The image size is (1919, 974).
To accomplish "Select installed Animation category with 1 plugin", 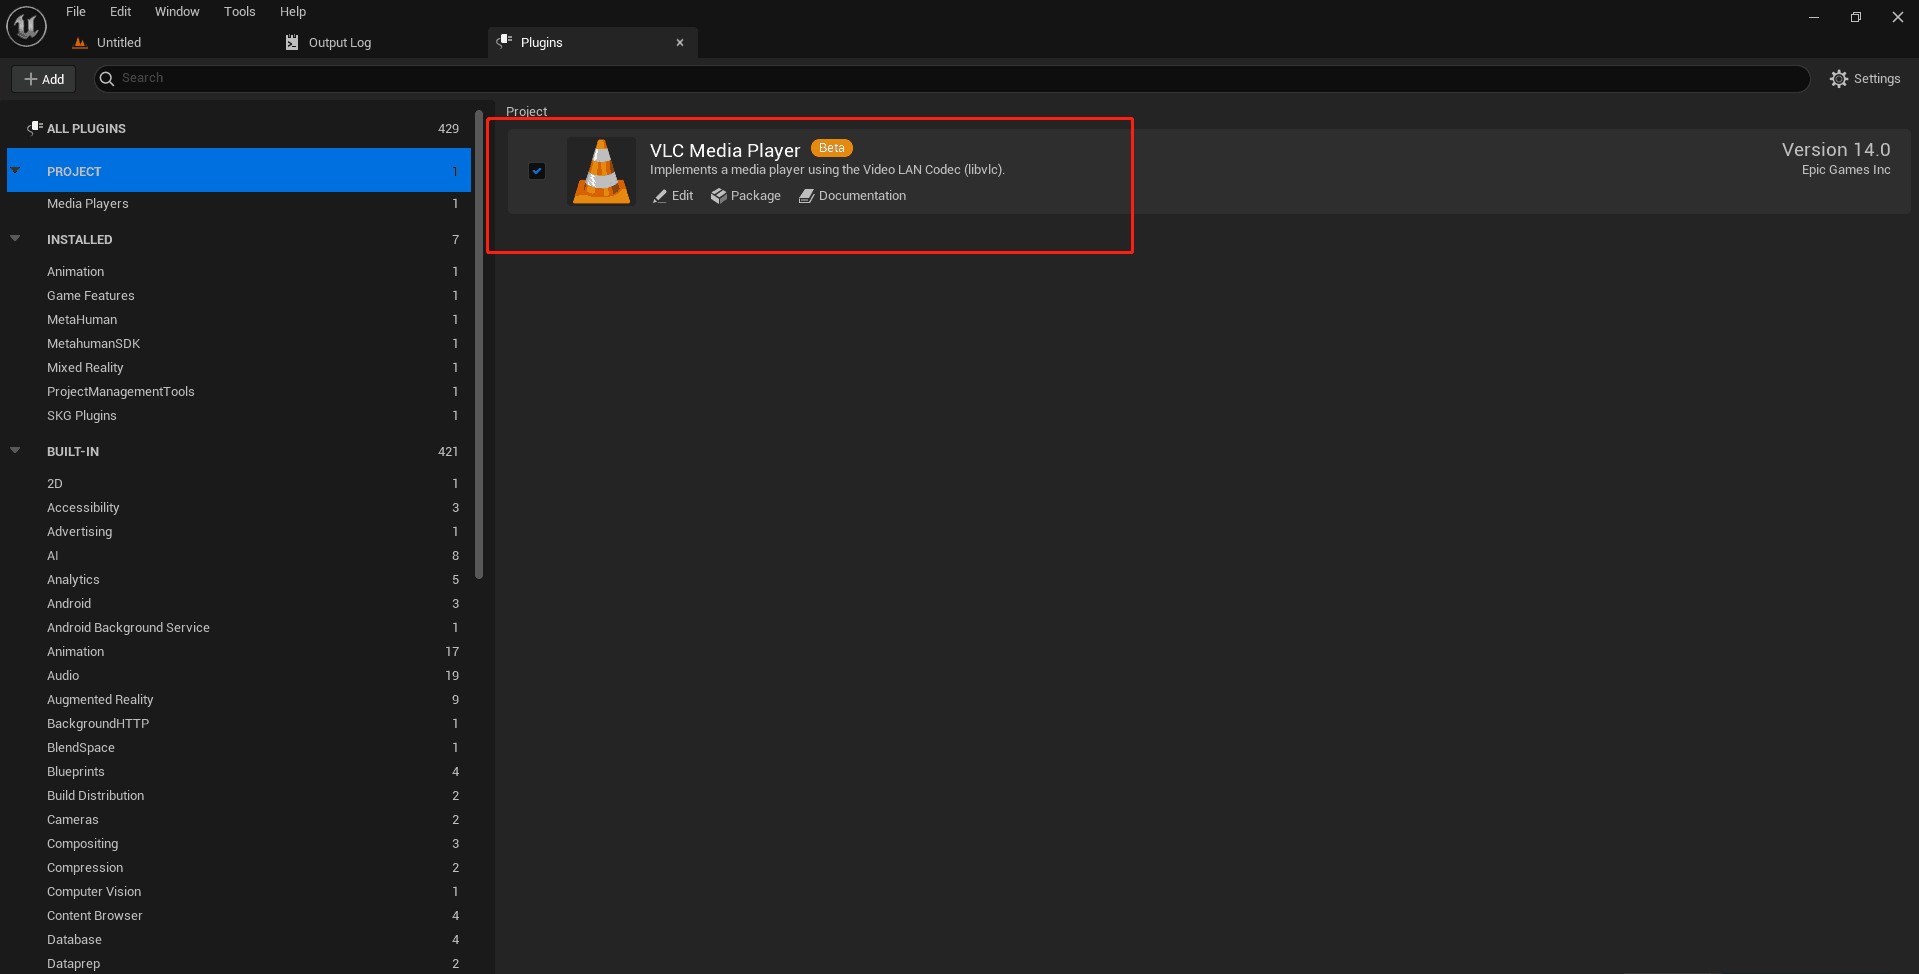I will (239, 271).
